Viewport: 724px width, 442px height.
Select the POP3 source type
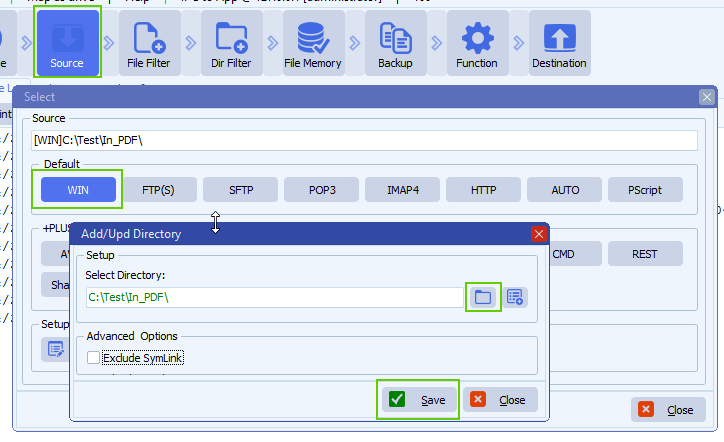tap(321, 189)
